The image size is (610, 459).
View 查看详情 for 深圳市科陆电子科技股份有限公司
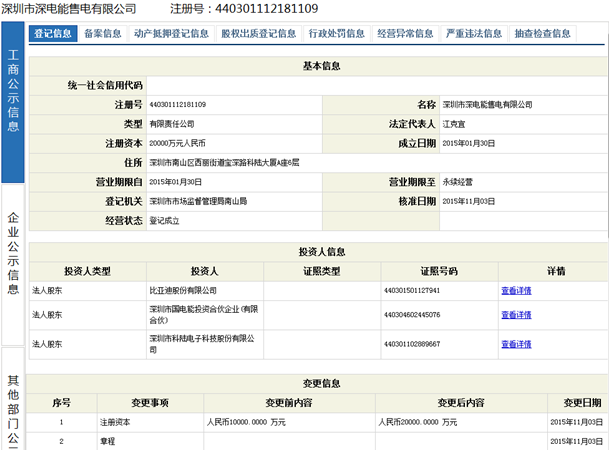tap(515, 344)
